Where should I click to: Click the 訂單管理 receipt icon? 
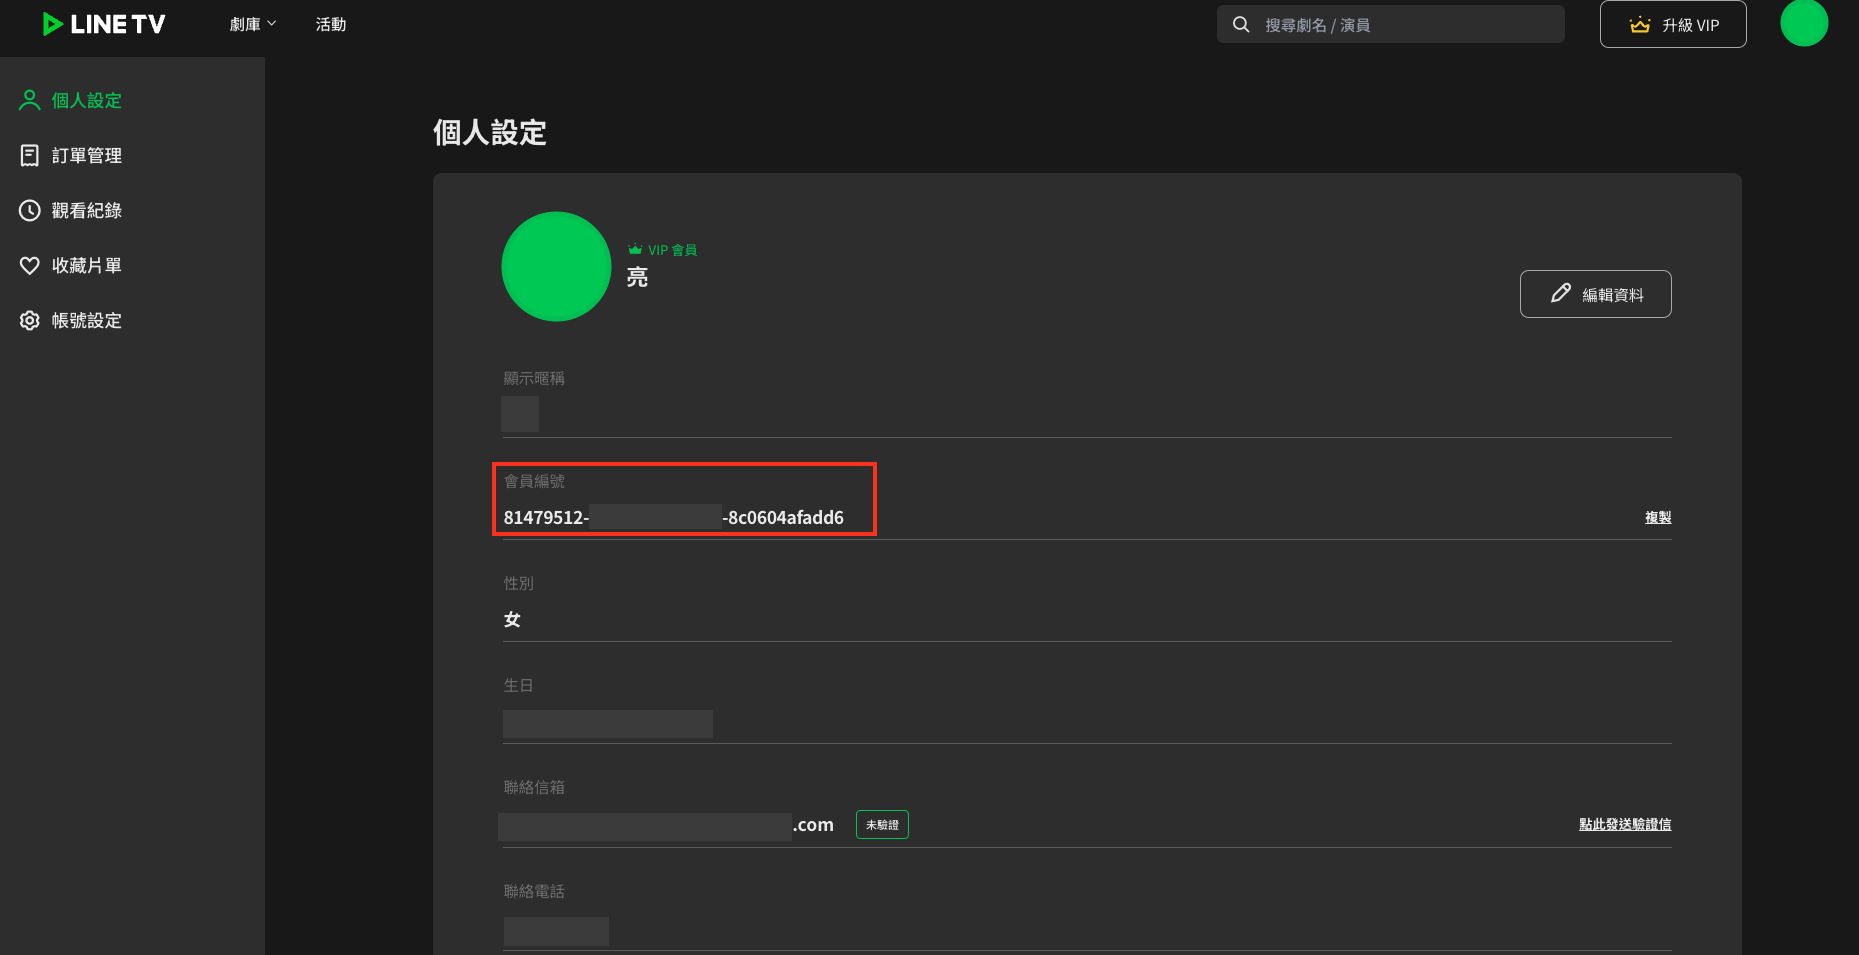[30, 155]
